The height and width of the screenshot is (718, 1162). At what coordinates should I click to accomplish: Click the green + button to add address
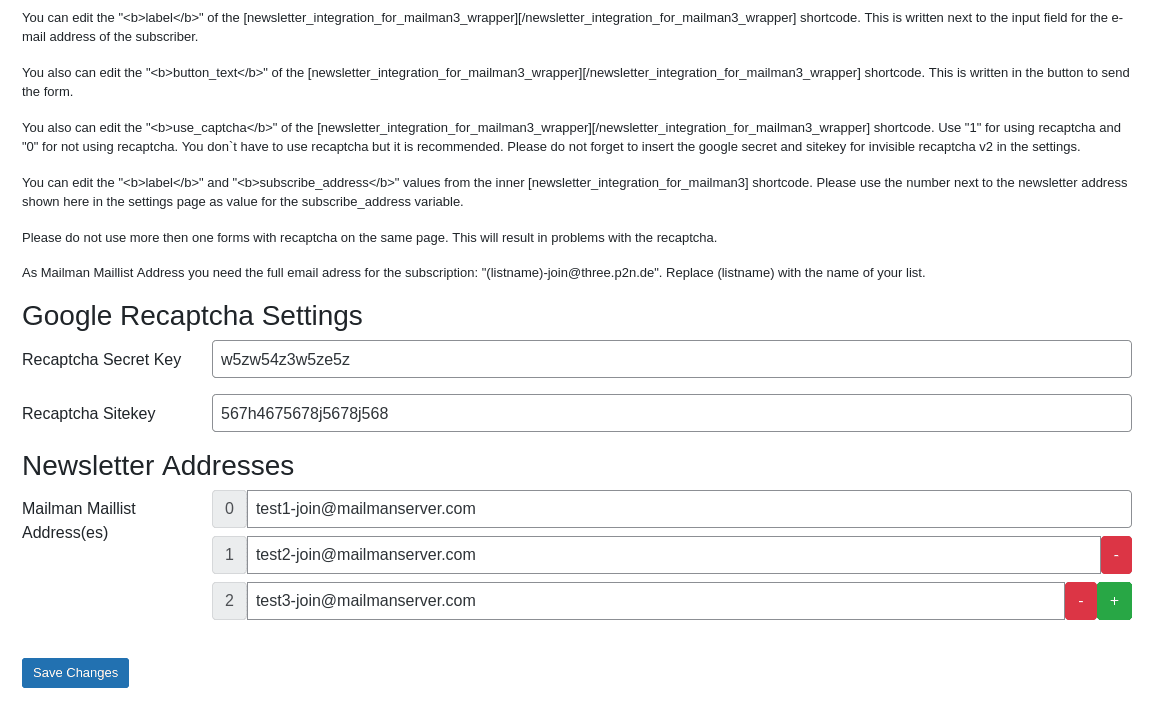point(1114,600)
